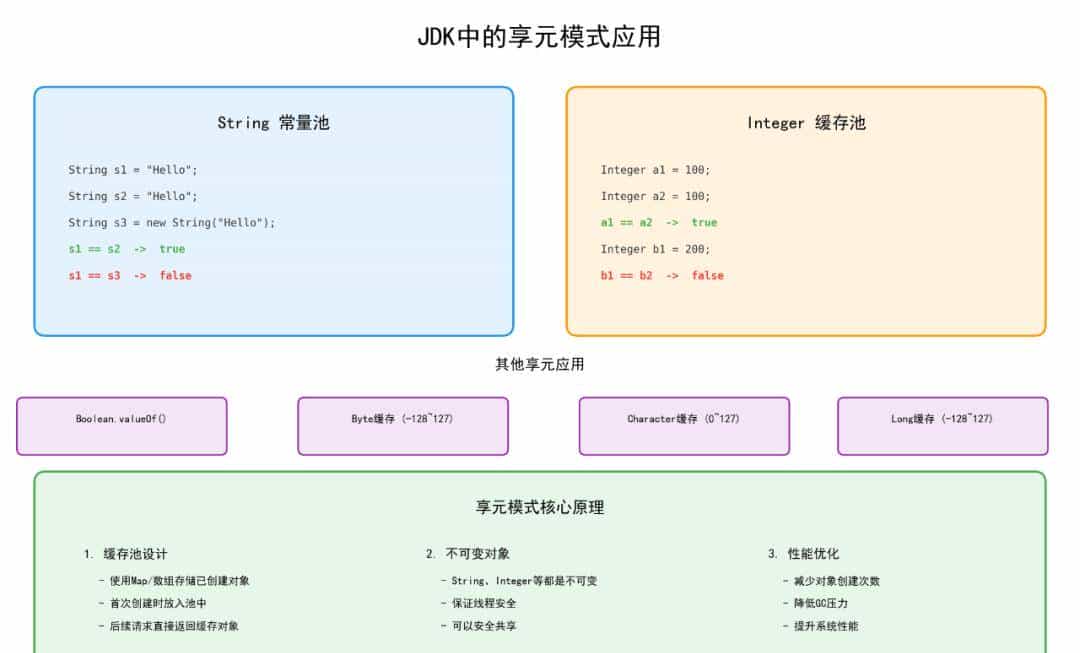Click the s1 == s3 false result line

point(125,275)
